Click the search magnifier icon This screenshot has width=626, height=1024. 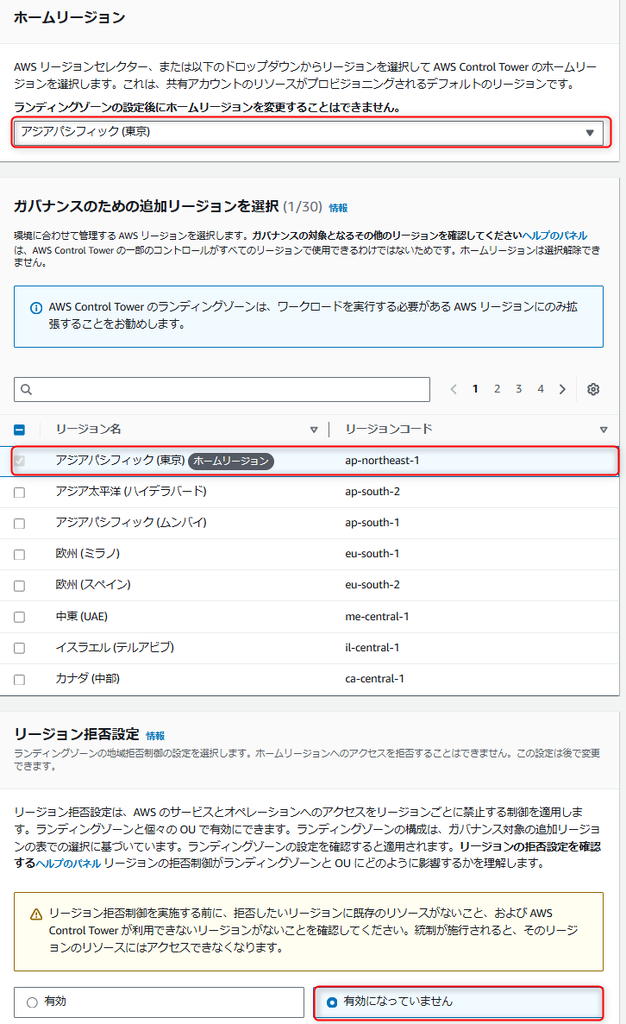click(x=26, y=389)
